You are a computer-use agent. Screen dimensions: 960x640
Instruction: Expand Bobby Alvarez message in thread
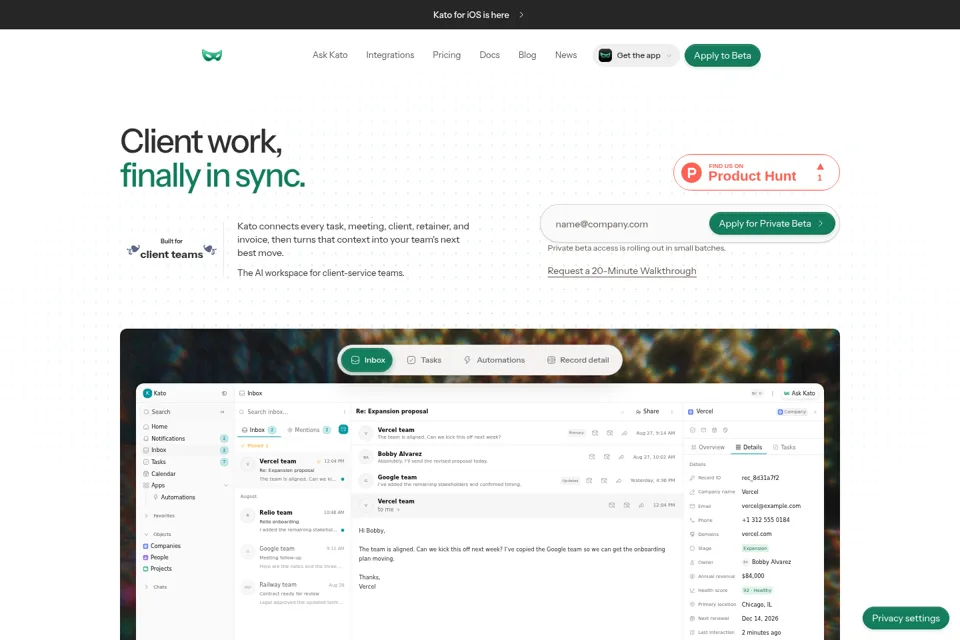point(517,457)
